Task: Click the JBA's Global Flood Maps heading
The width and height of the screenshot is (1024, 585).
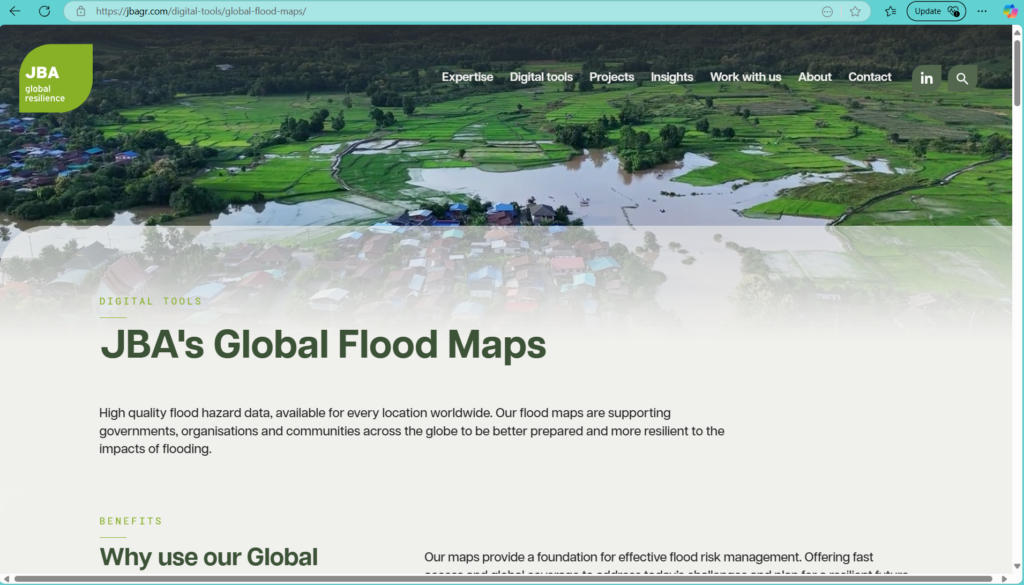Action: click(323, 345)
